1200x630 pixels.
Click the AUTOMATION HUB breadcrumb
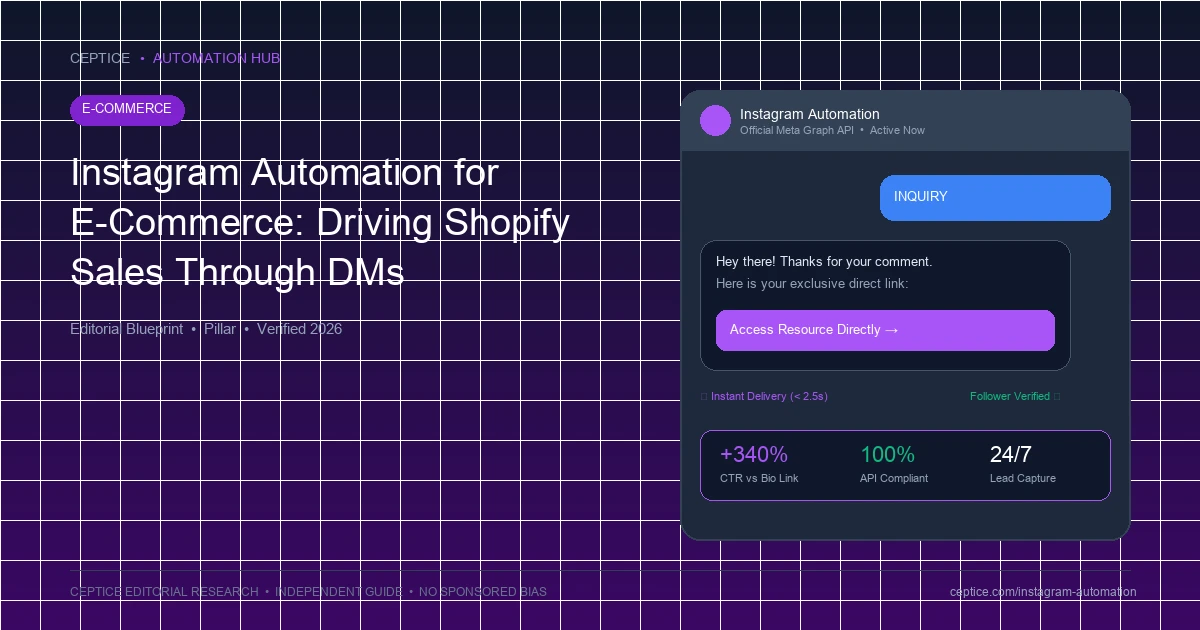(x=216, y=58)
